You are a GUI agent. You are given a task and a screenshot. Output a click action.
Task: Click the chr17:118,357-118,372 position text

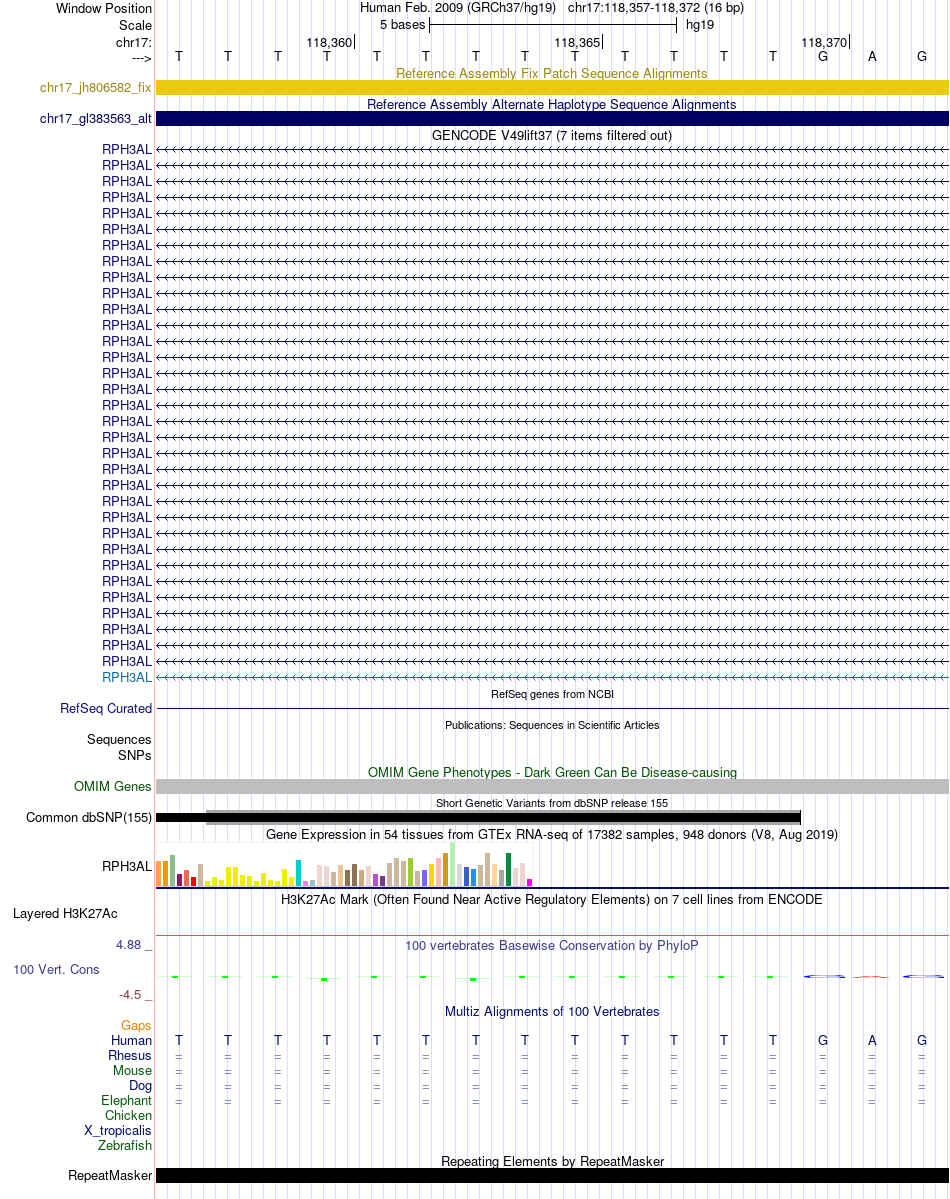click(656, 8)
